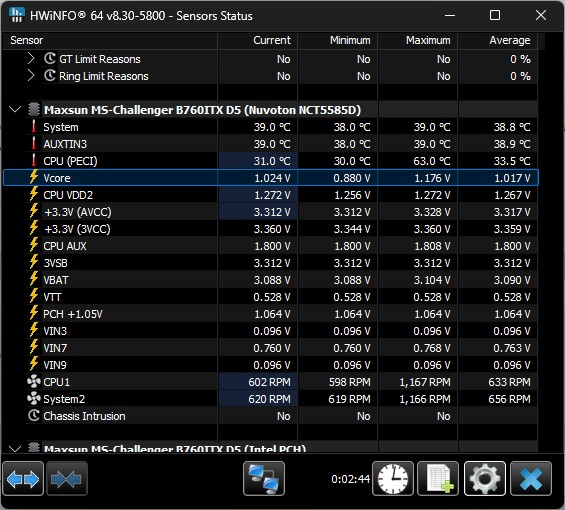Screen dimensions: 565x510
Task: Open sensor settings with the gear button
Action: [x=485, y=479]
